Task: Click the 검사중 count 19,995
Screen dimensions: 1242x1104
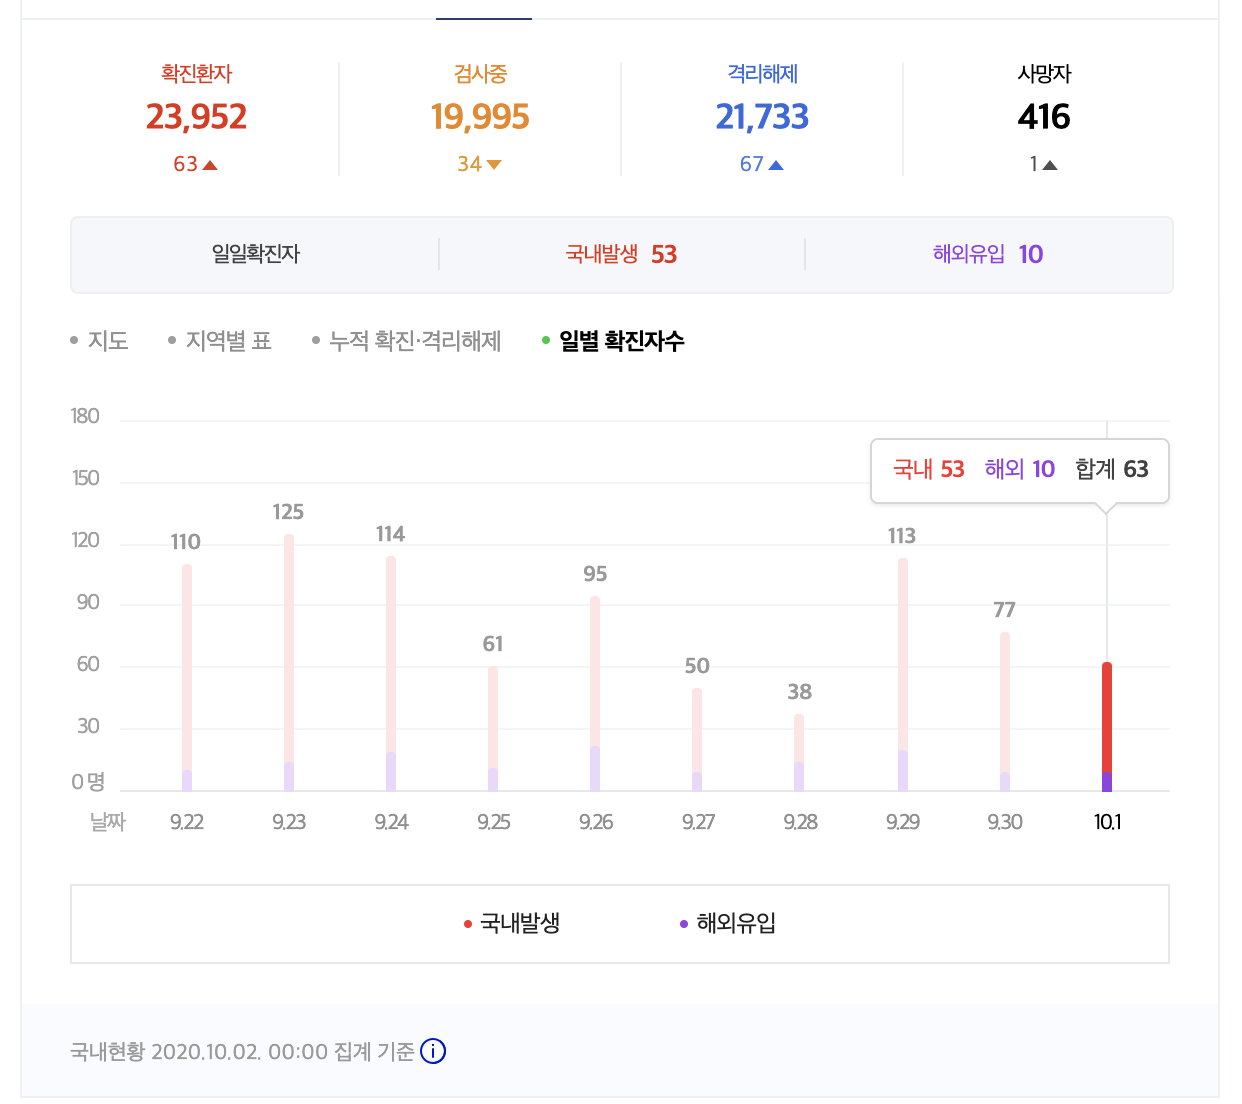Action: tap(480, 117)
